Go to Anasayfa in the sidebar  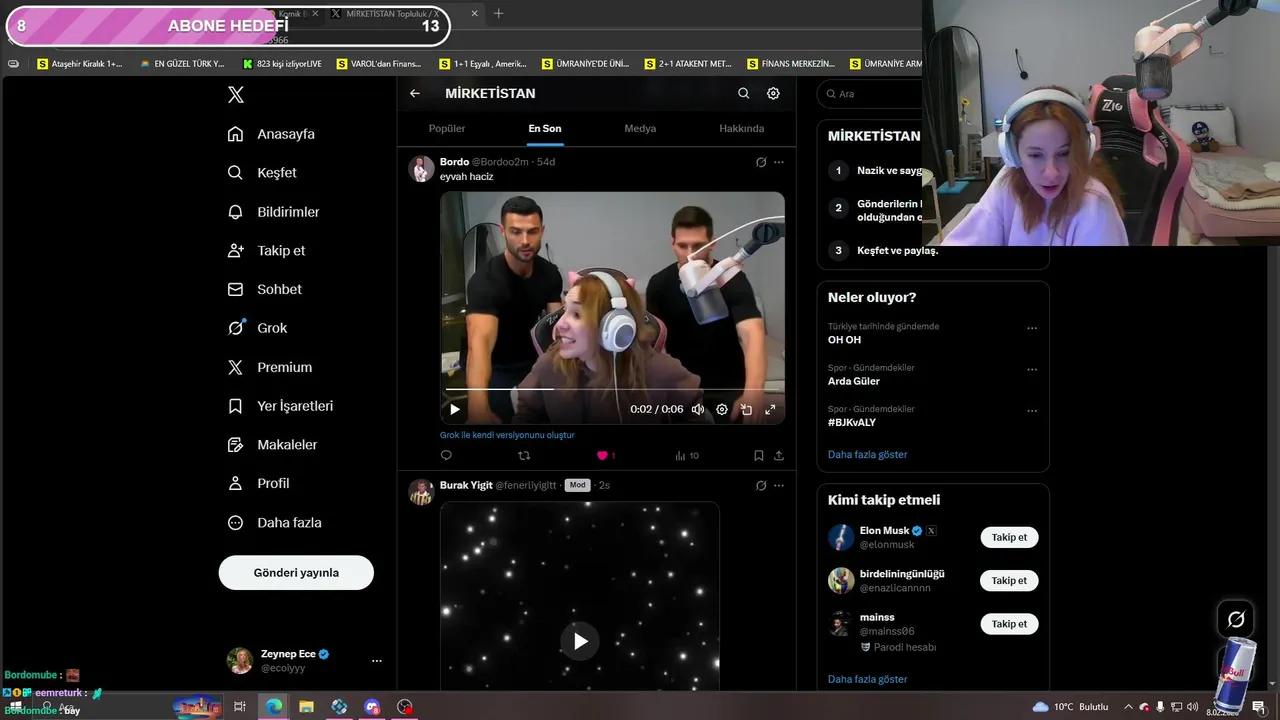tap(271, 134)
